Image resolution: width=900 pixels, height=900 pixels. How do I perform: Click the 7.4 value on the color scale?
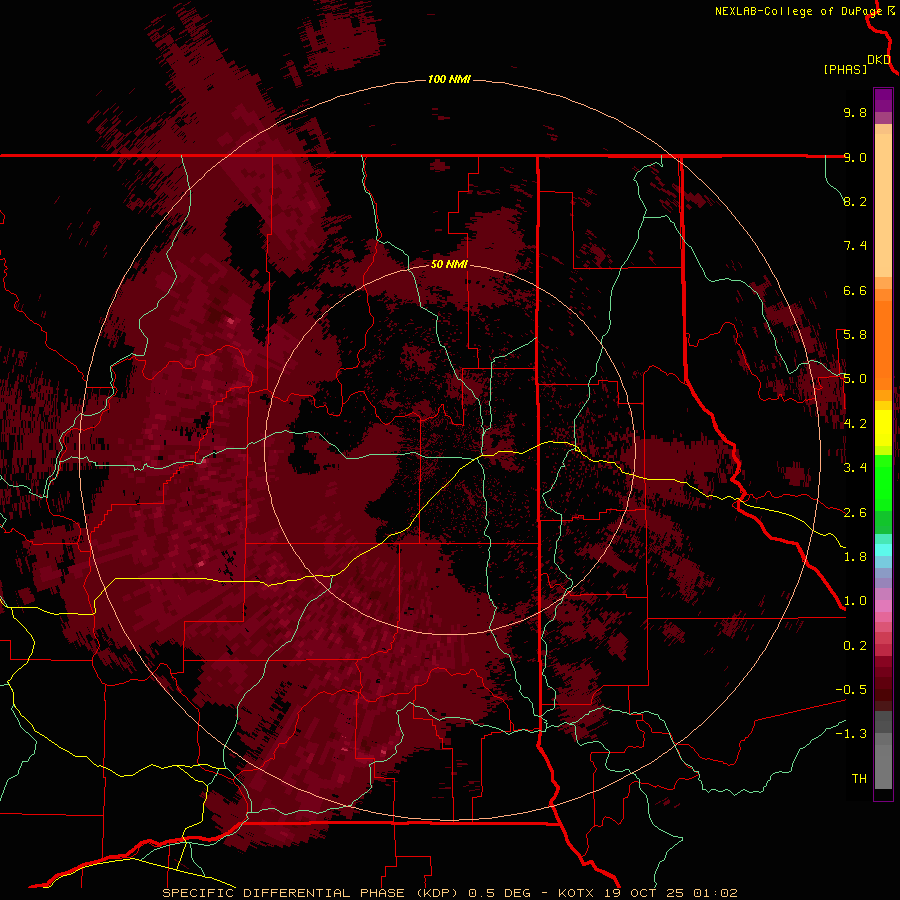[x=855, y=246]
